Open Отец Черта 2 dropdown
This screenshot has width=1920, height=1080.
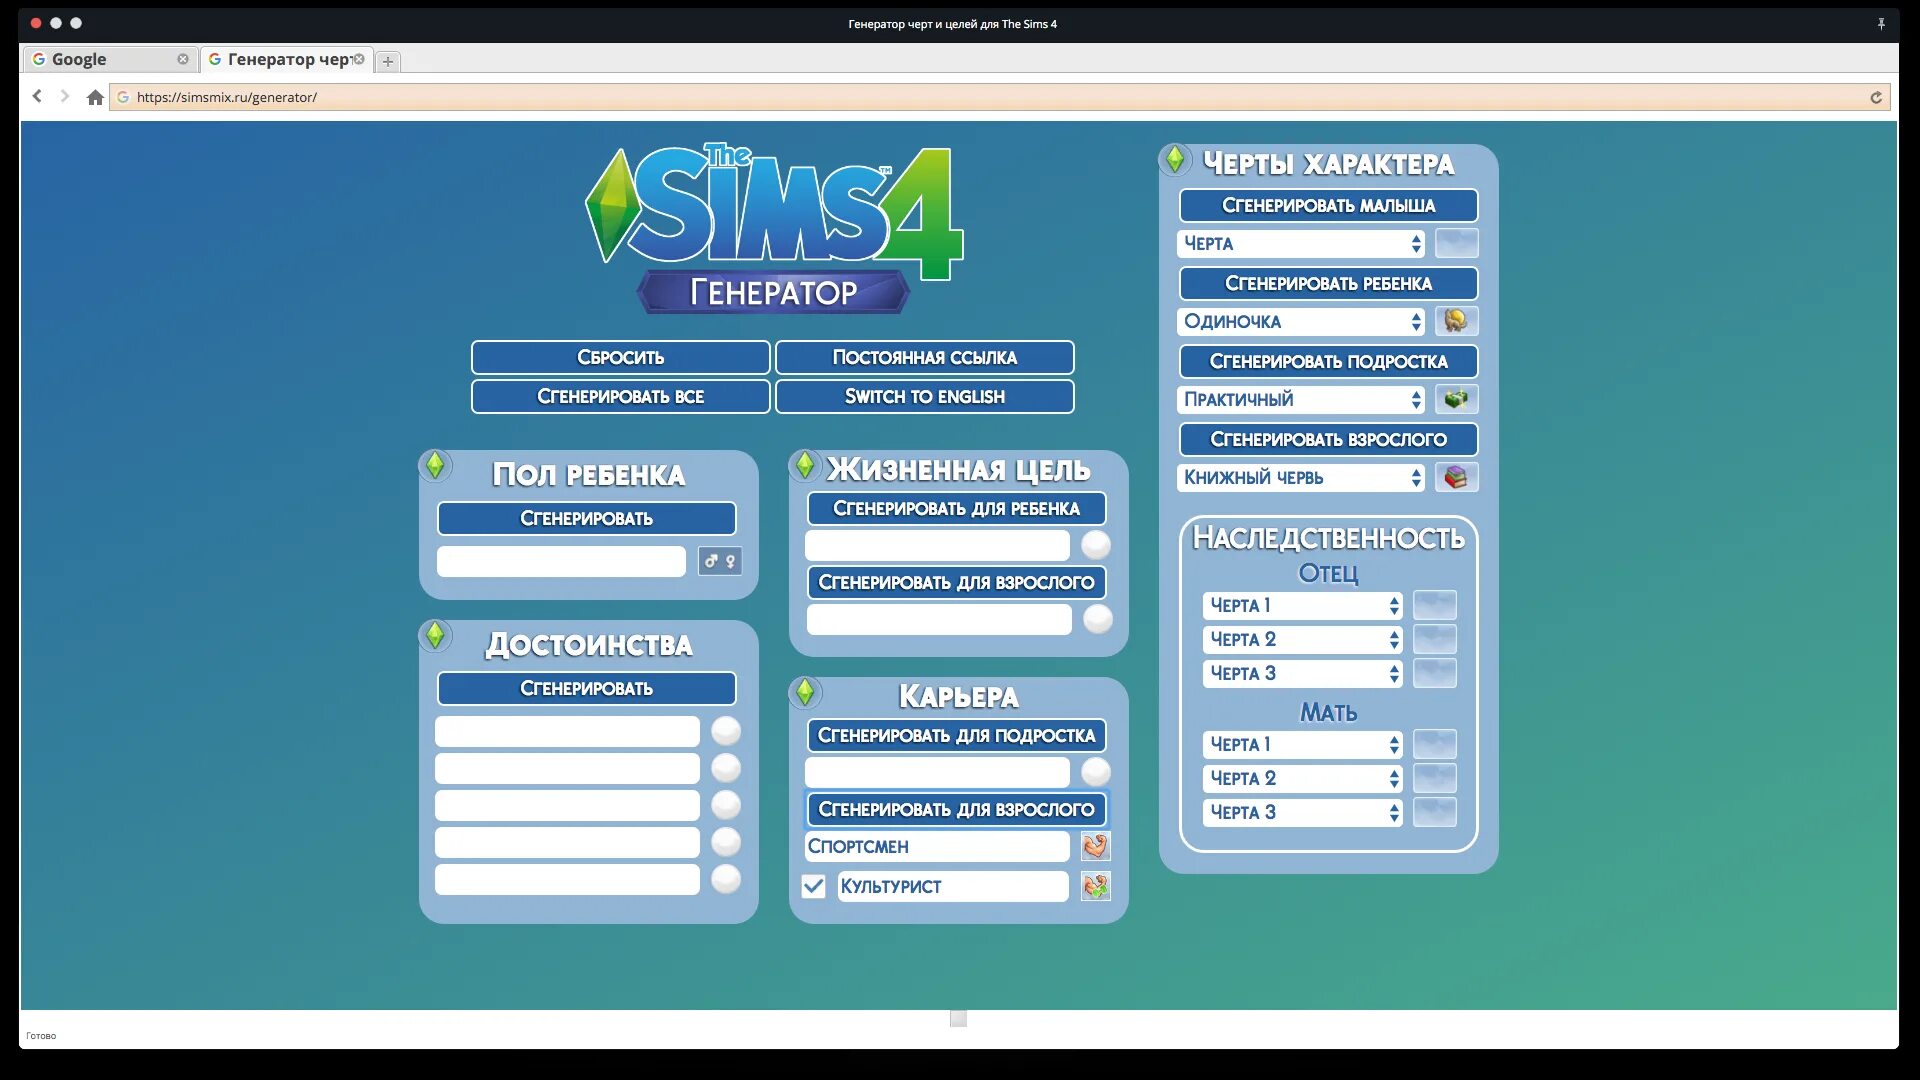tap(1302, 639)
